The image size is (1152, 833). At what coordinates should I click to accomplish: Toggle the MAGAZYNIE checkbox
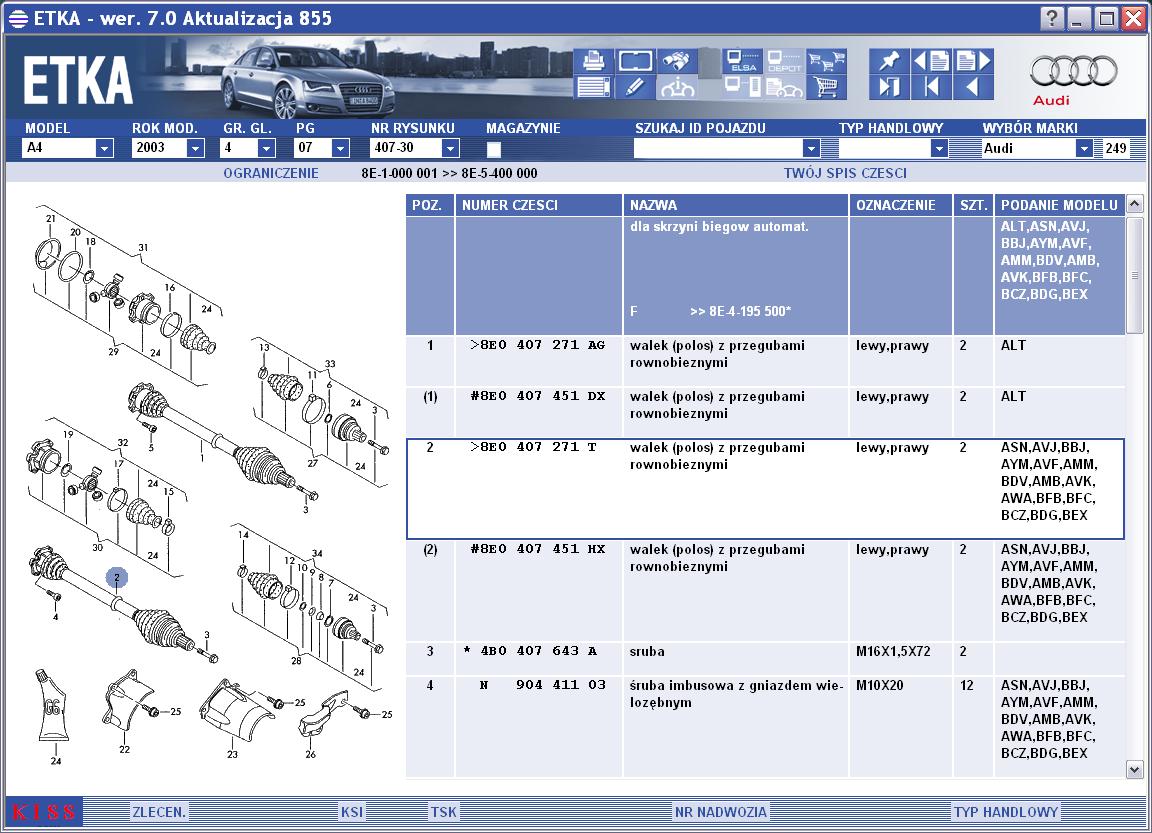pos(494,149)
